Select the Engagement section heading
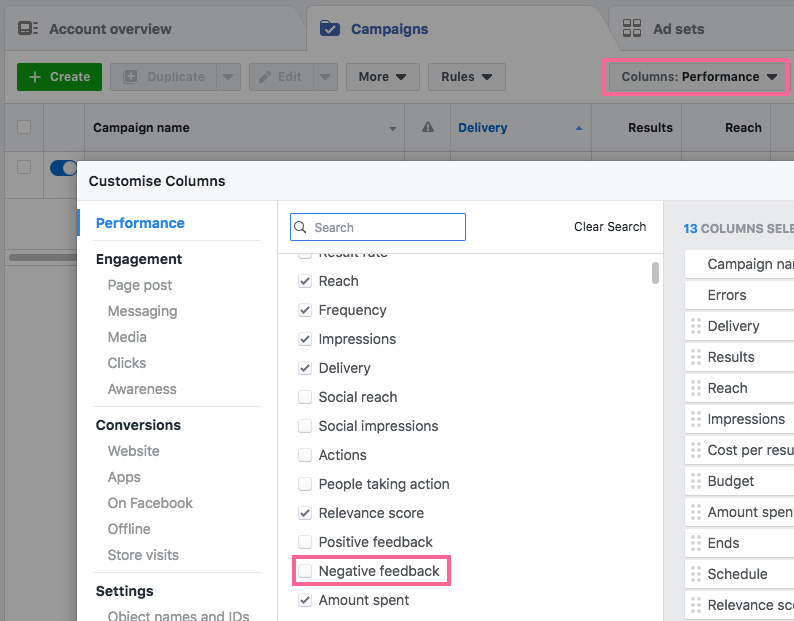This screenshot has width=794, height=621. click(x=139, y=259)
